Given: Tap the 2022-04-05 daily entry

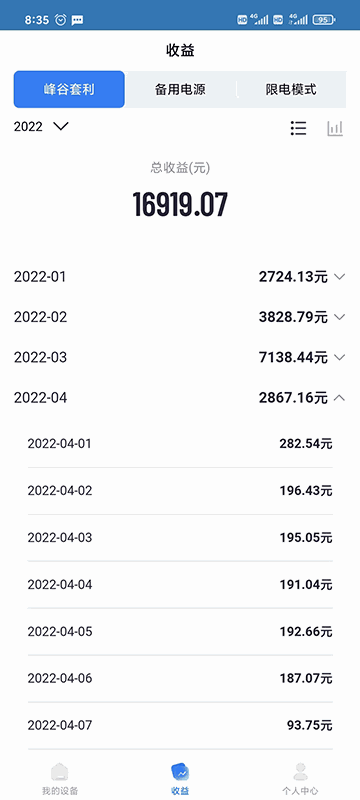Looking at the screenshot, I should (180, 632).
